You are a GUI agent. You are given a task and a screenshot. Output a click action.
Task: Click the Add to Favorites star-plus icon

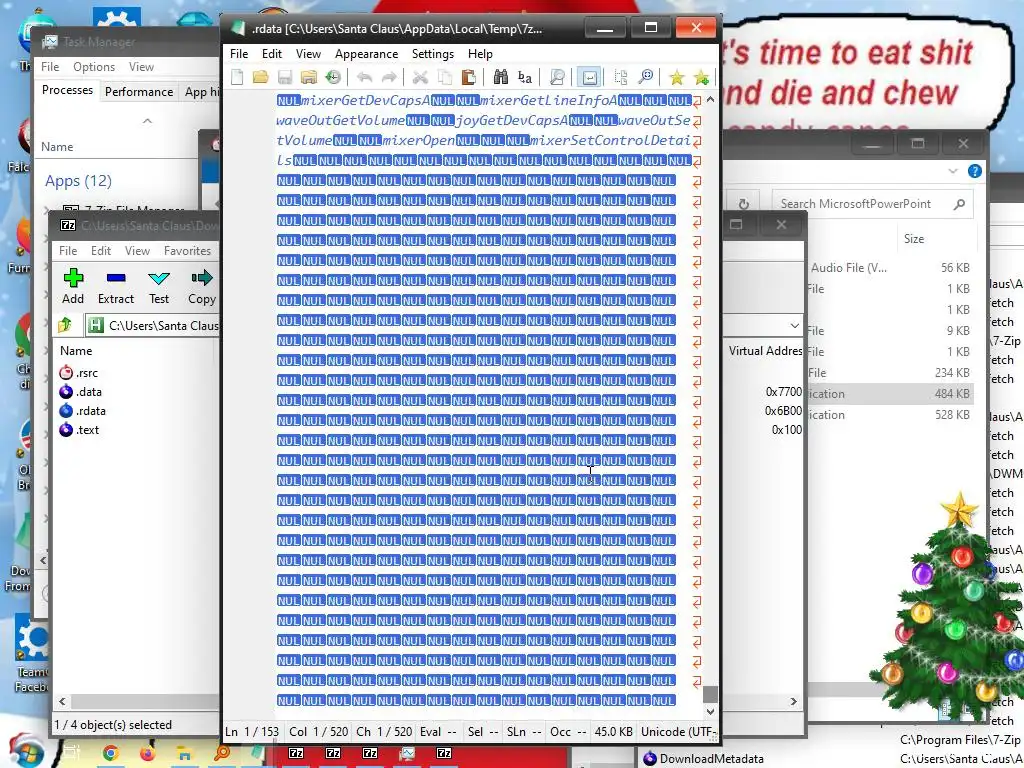[701, 78]
